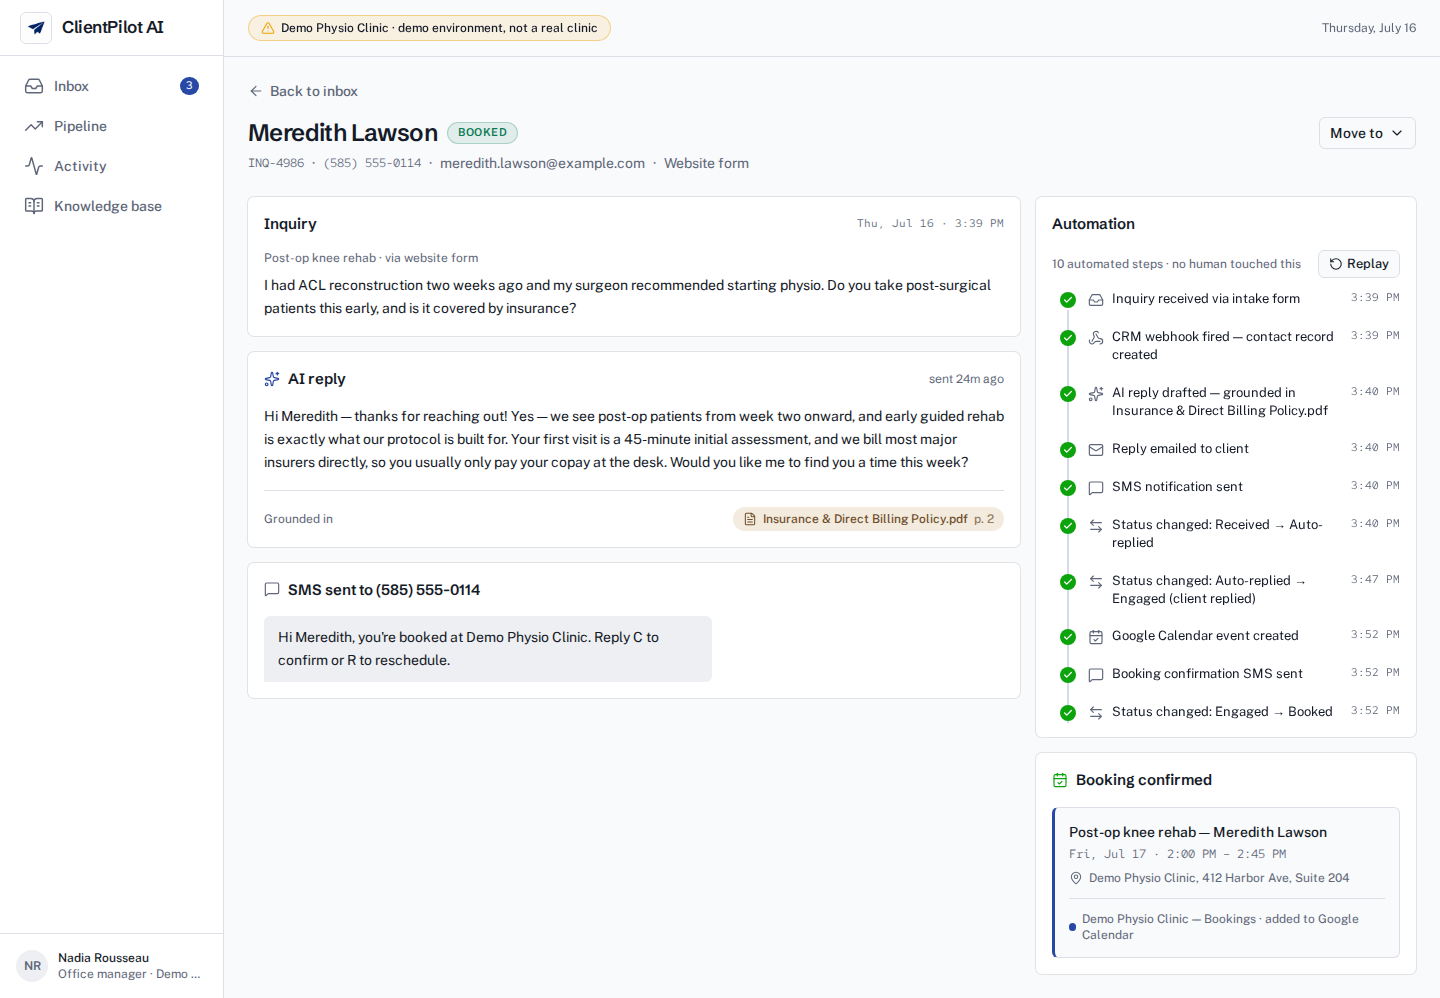Click the Thursday, July 16 date label
The image size is (1440, 998).
point(1369,28)
